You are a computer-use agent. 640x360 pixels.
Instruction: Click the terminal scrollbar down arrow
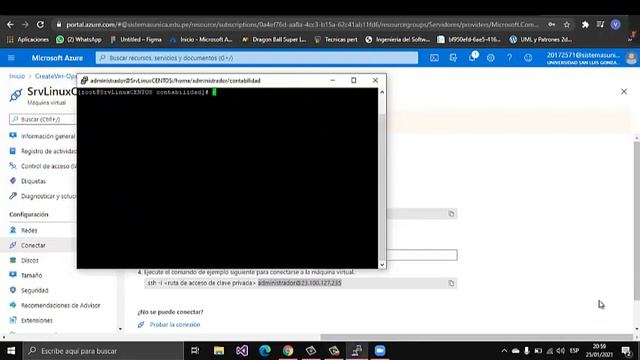pyautogui.click(x=382, y=264)
